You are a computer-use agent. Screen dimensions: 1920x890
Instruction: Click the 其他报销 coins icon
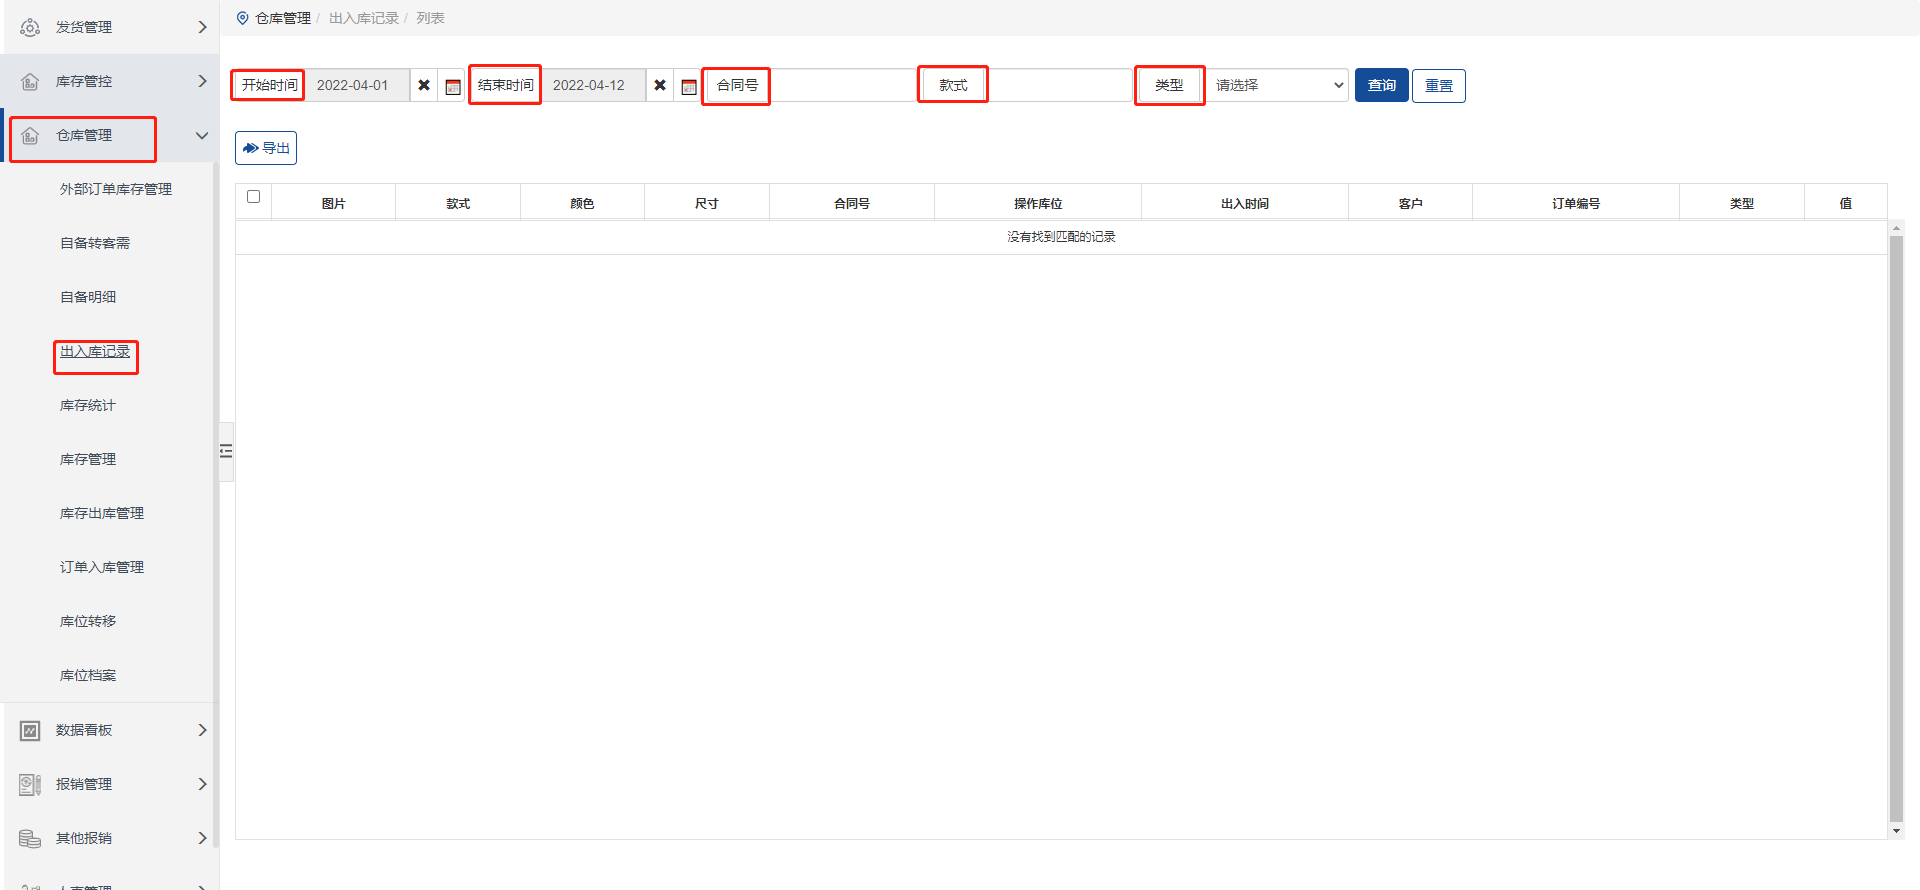click(x=30, y=838)
